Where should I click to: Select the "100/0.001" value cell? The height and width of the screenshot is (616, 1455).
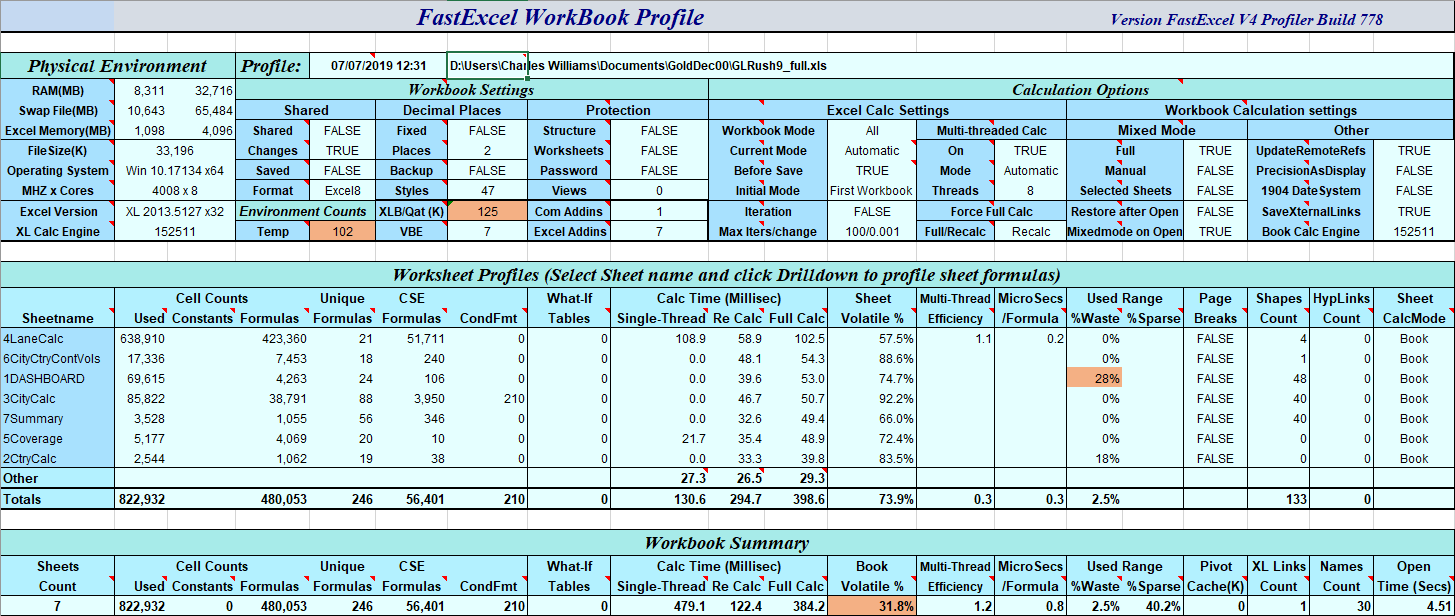[x=872, y=231]
